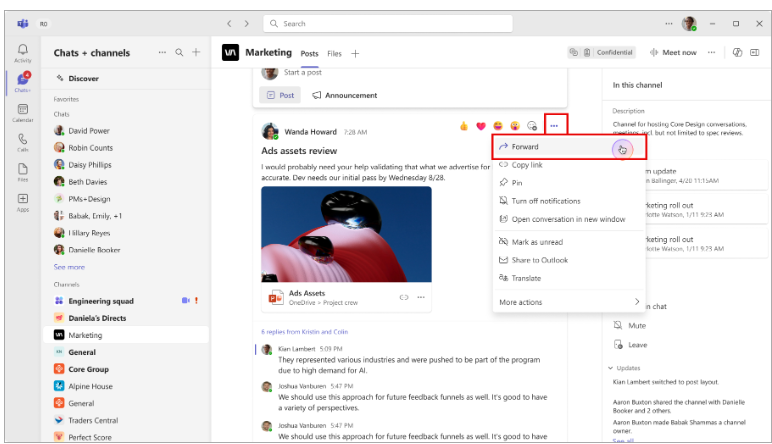
Task: Open chat with Robin Counts
Action: [x=126, y=148]
